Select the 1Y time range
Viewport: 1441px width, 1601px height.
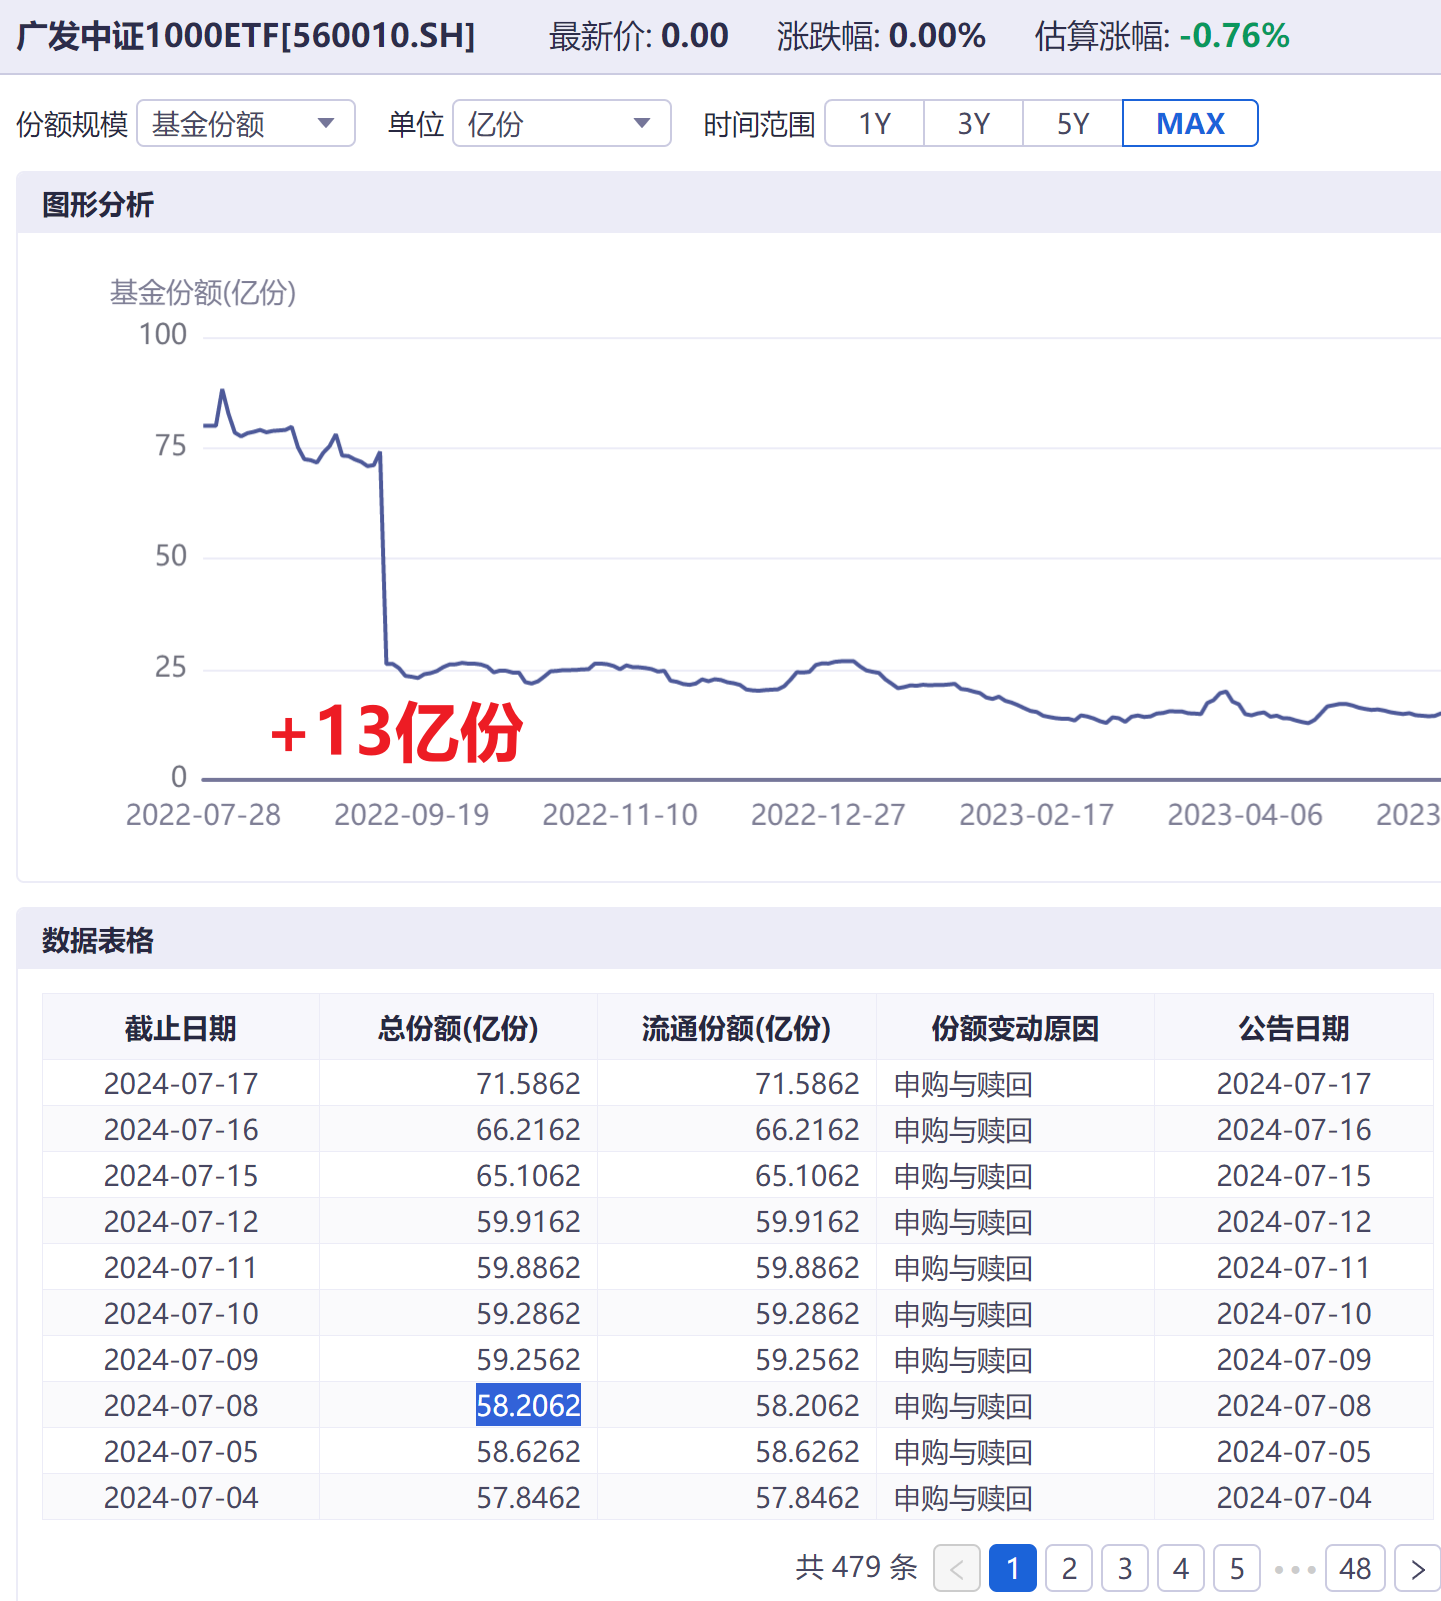click(x=874, y=124)
